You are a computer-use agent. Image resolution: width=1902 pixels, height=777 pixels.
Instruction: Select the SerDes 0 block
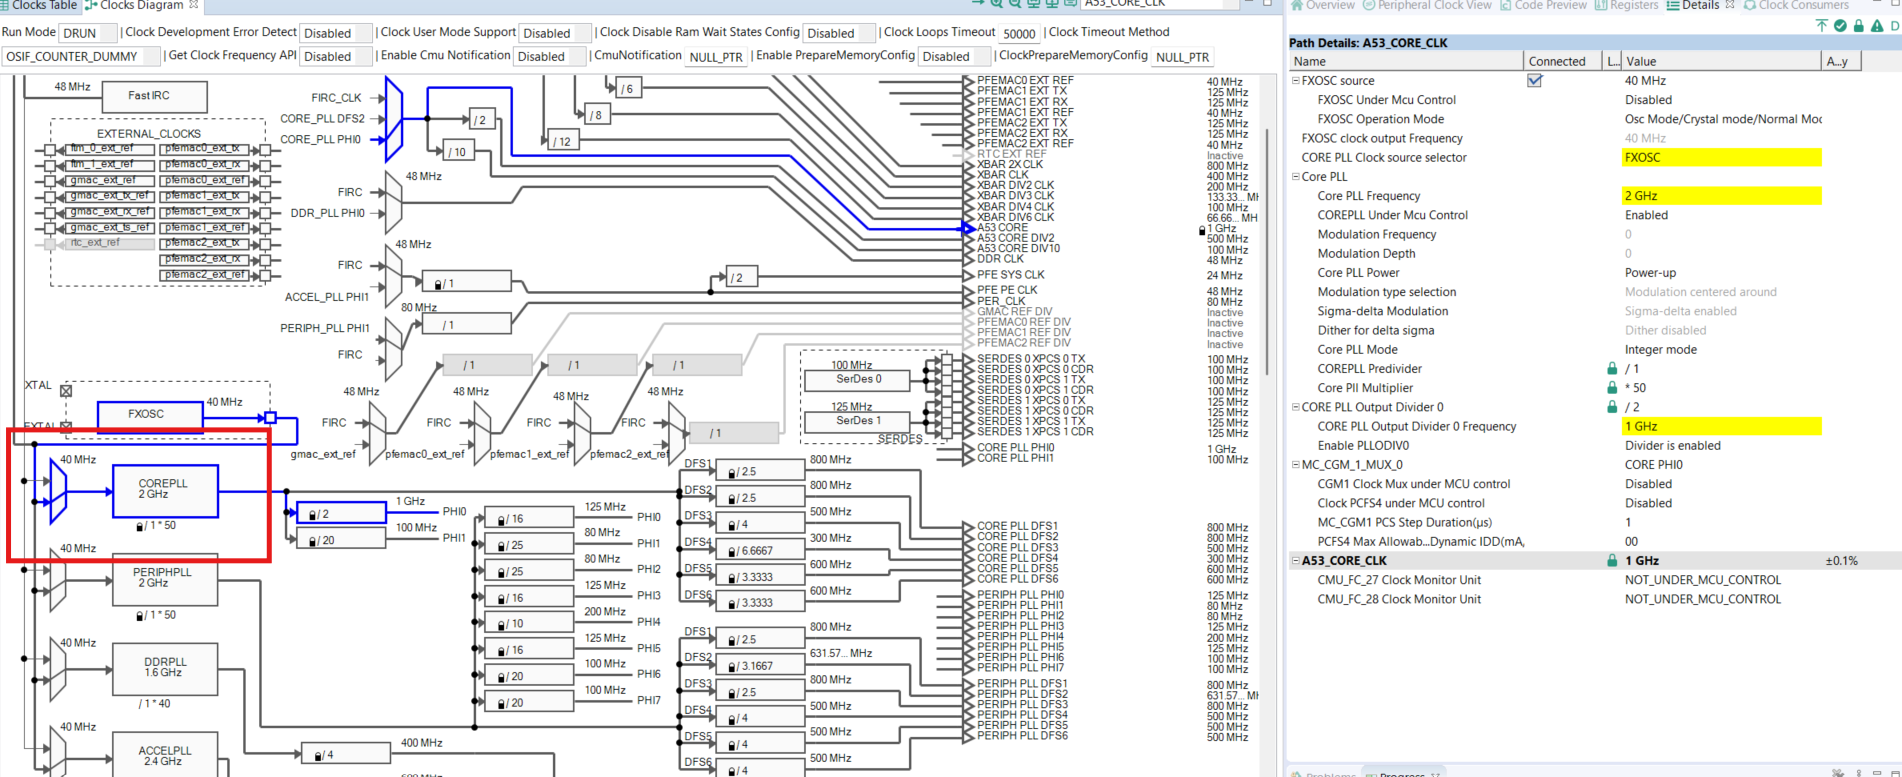(x=858, y=380)
